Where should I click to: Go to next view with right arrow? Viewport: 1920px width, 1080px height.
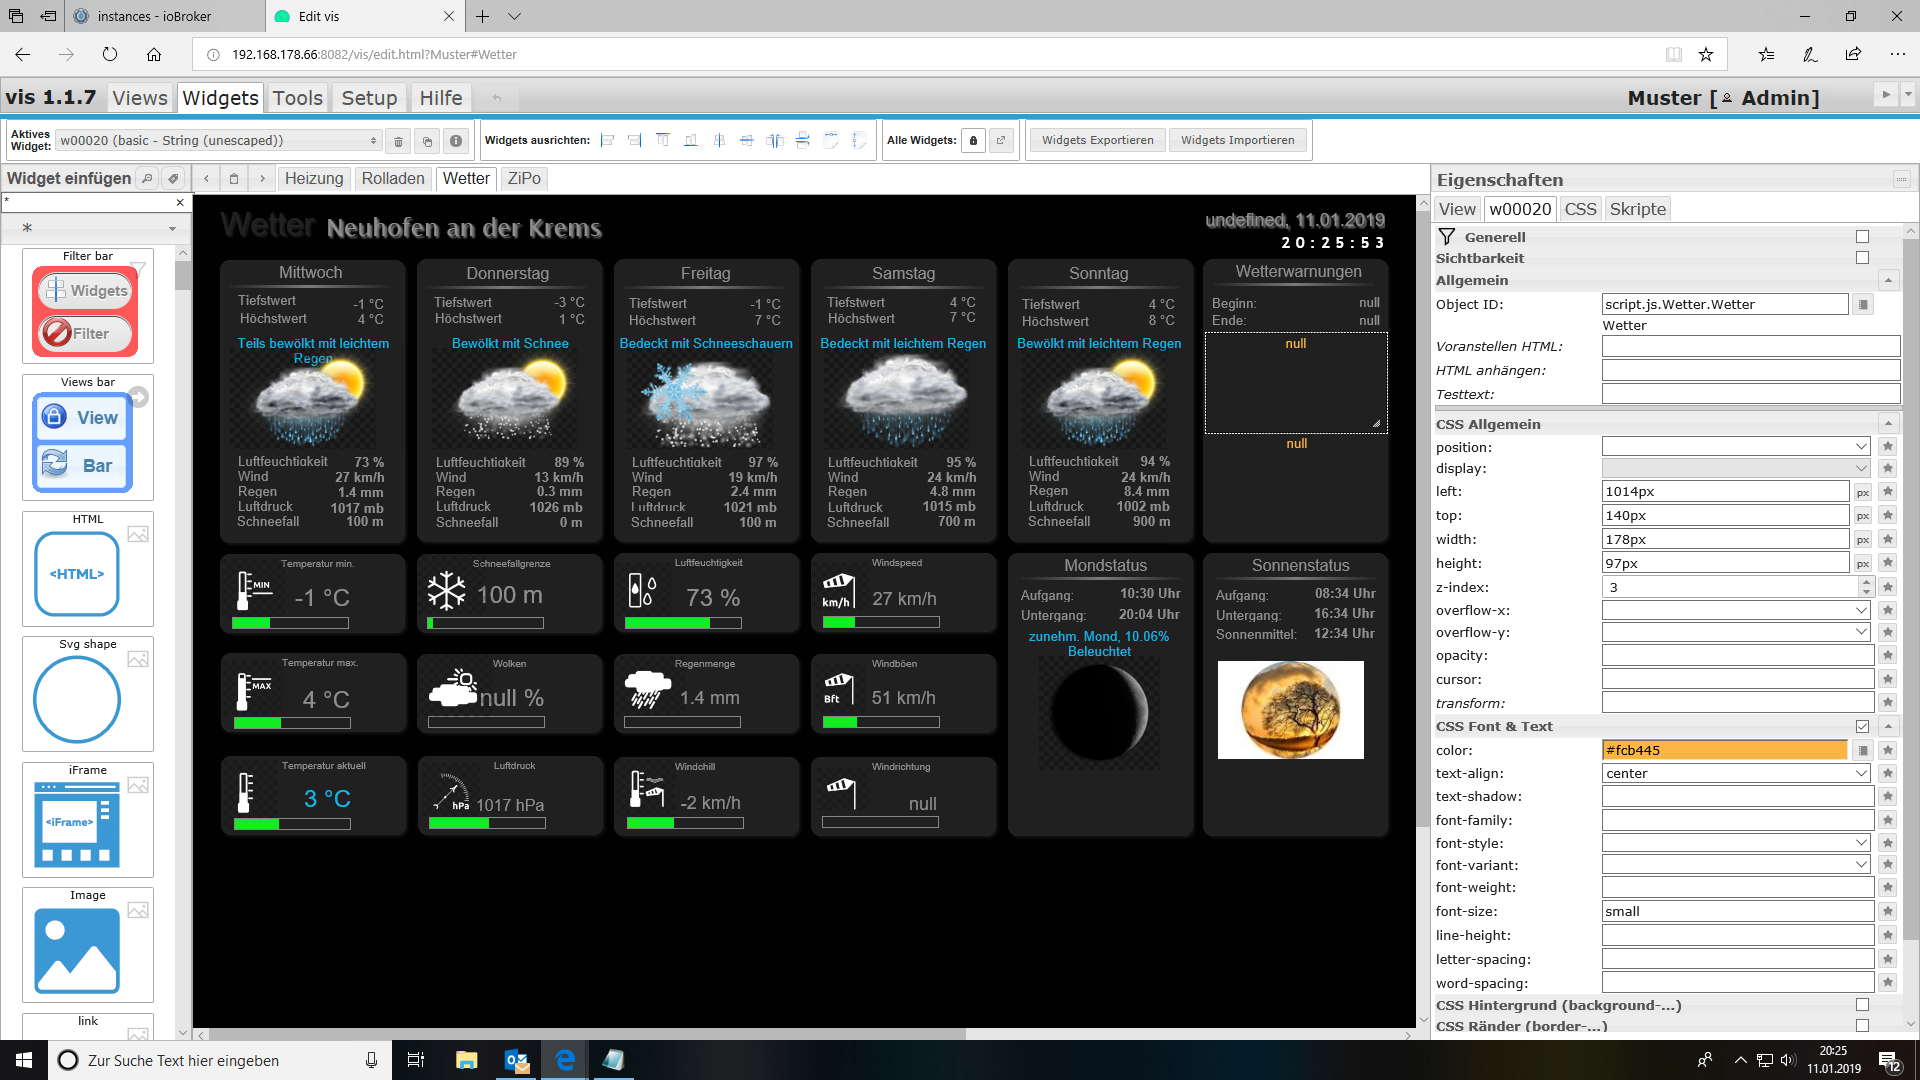tap(262, 179)
